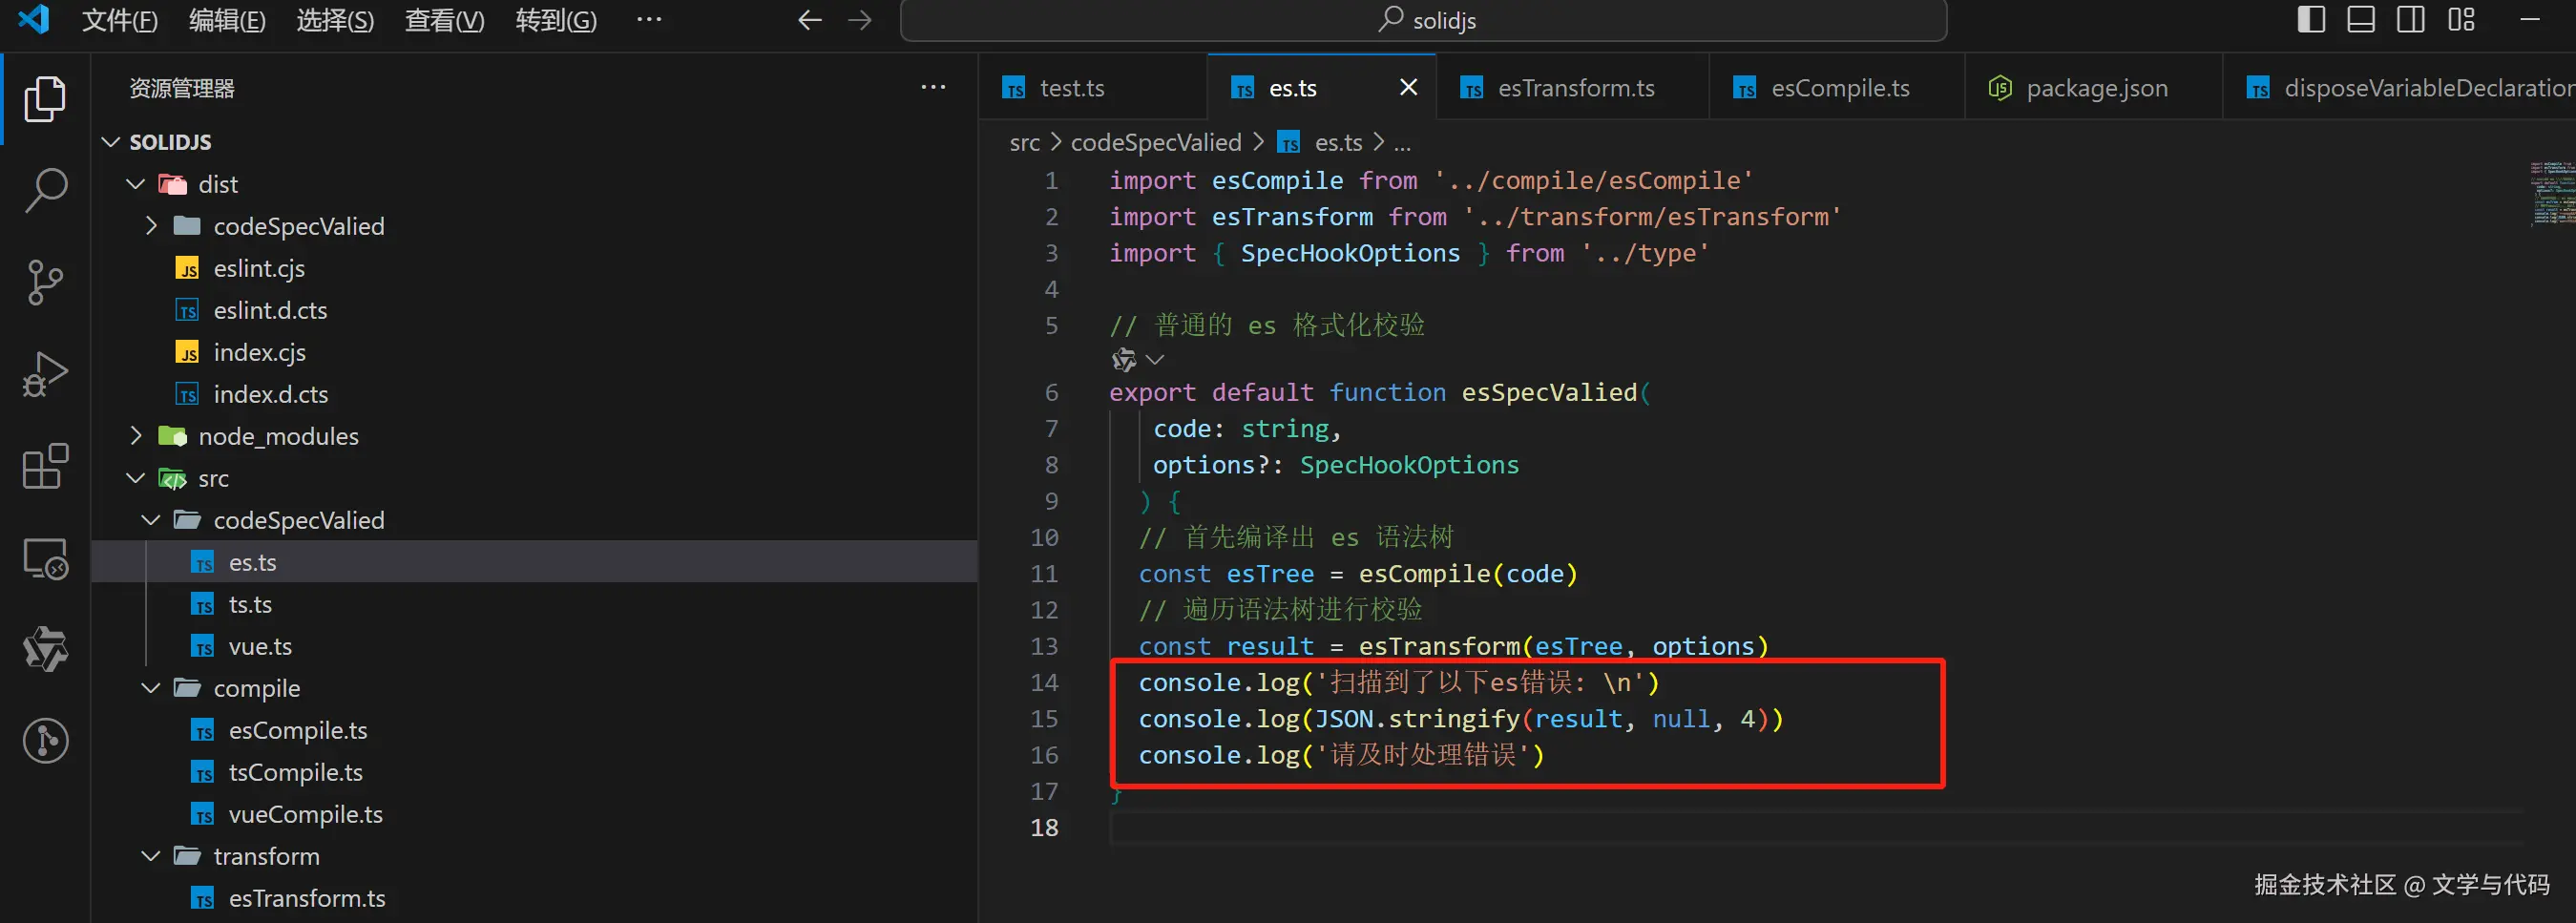Collapse the codeSpecValied folder under src
The image size is (2576, 923).
pos(151,521)
